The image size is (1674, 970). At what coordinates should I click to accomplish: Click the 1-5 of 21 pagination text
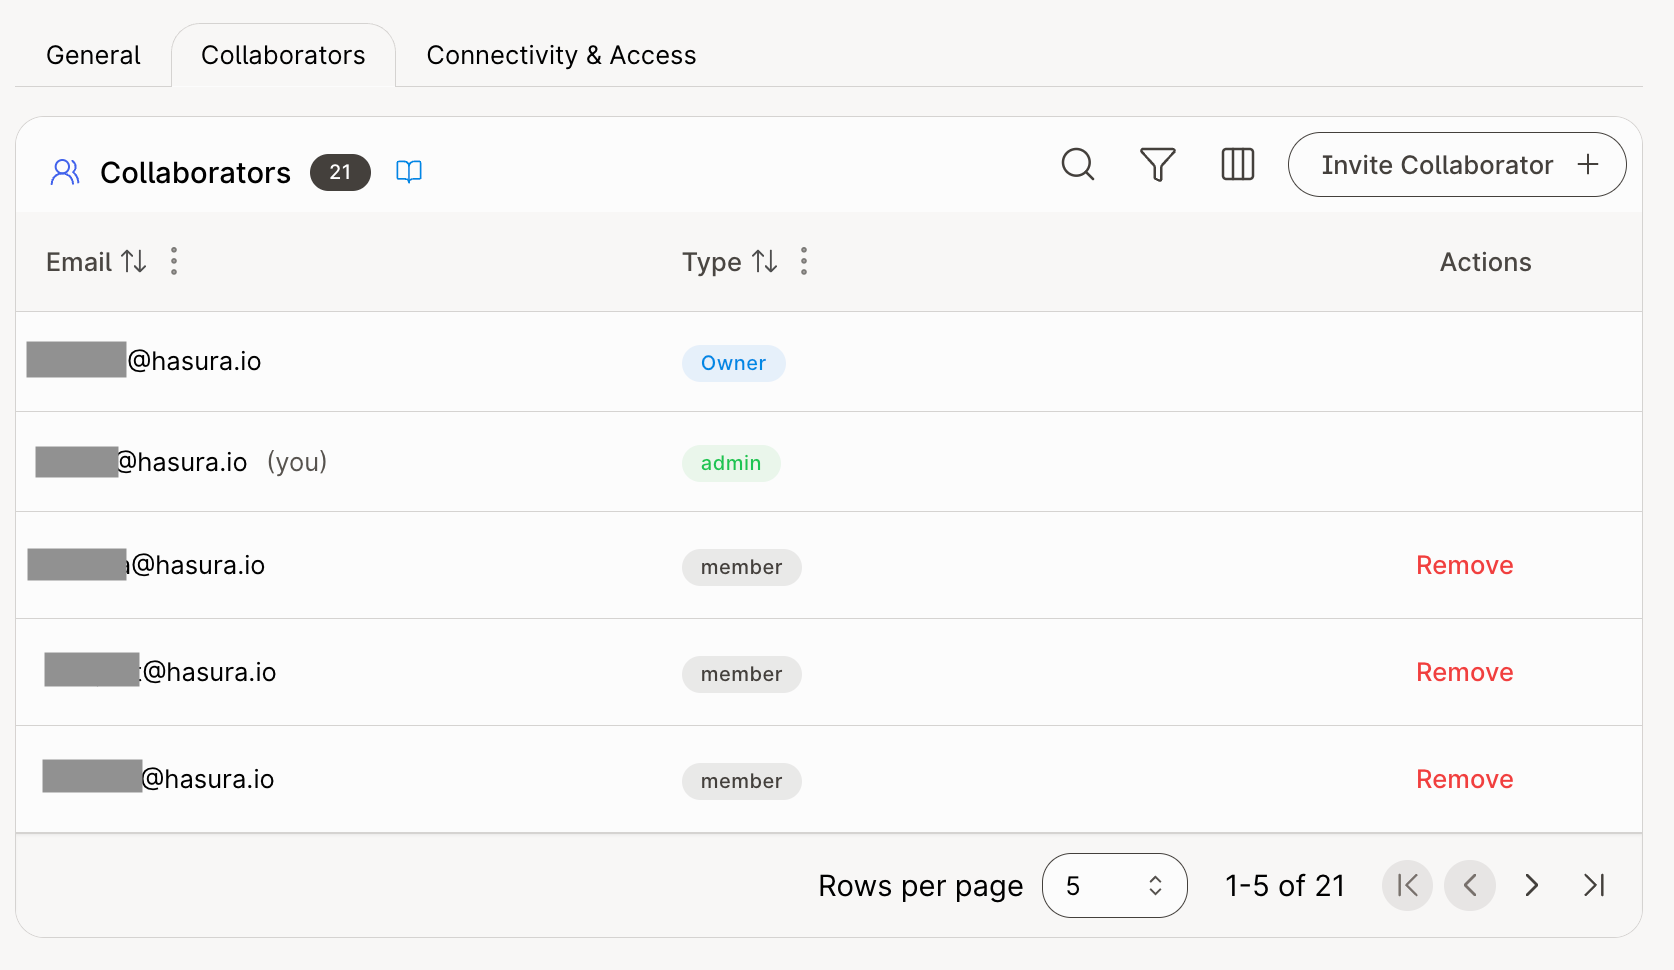click(x=1285, y=885)
